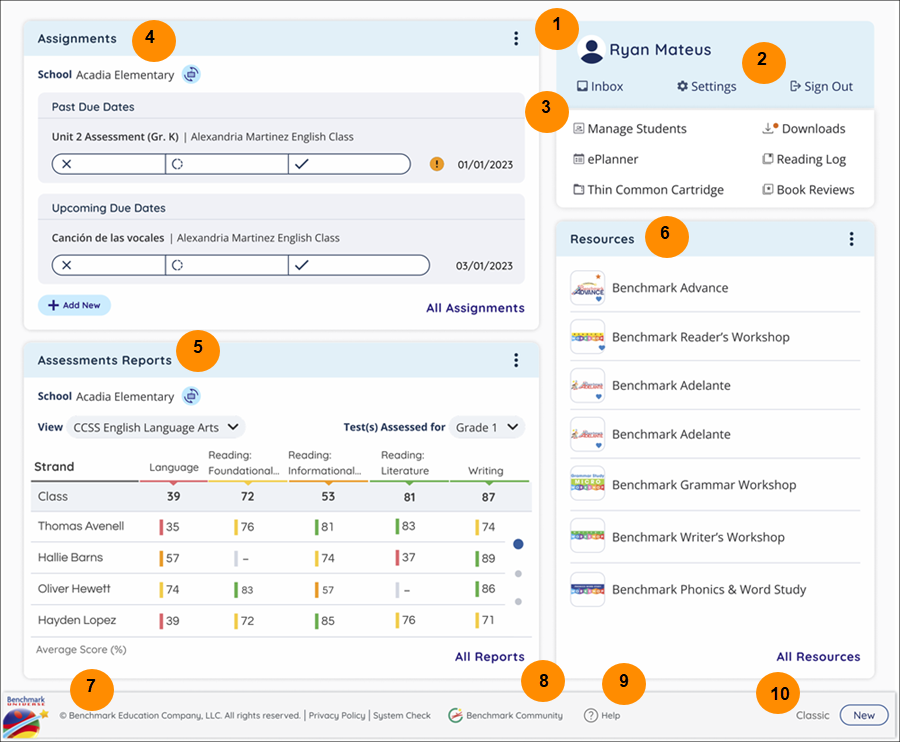Switch to the Classic view
Image resolution: width=900 pixels, height=742 pixels.
[813, 716]
